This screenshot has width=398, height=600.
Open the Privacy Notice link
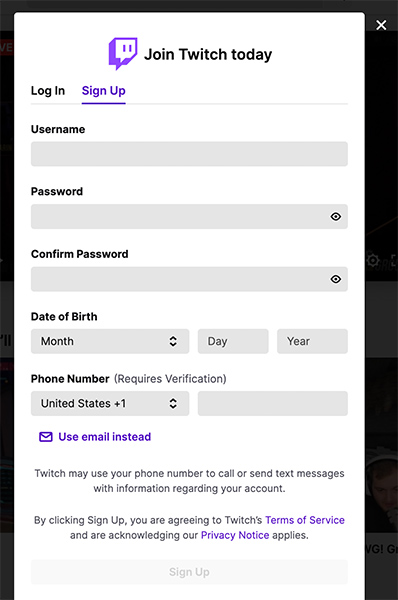(235, 535)
